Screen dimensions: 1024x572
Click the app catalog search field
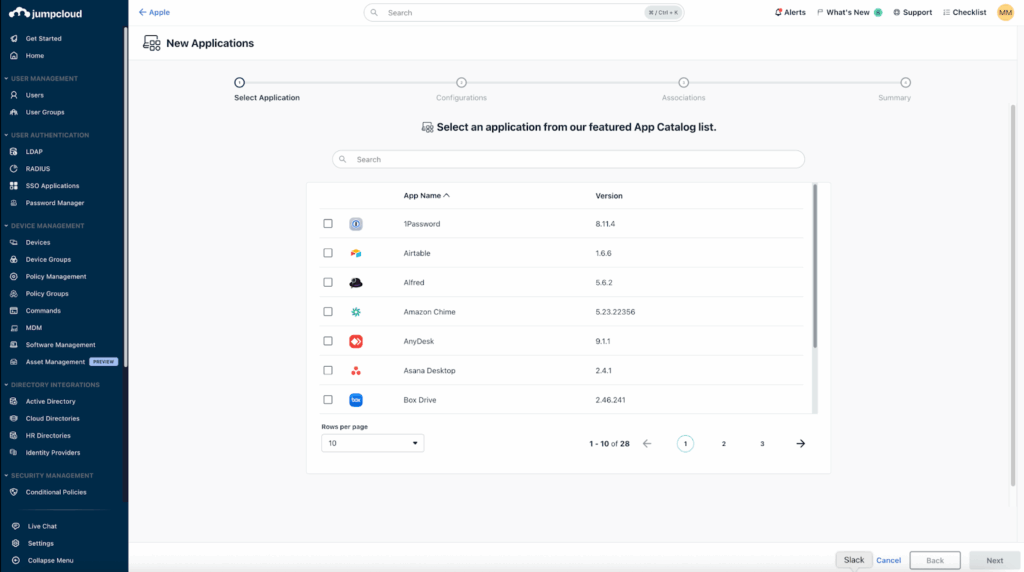click(x=568, y=160)
